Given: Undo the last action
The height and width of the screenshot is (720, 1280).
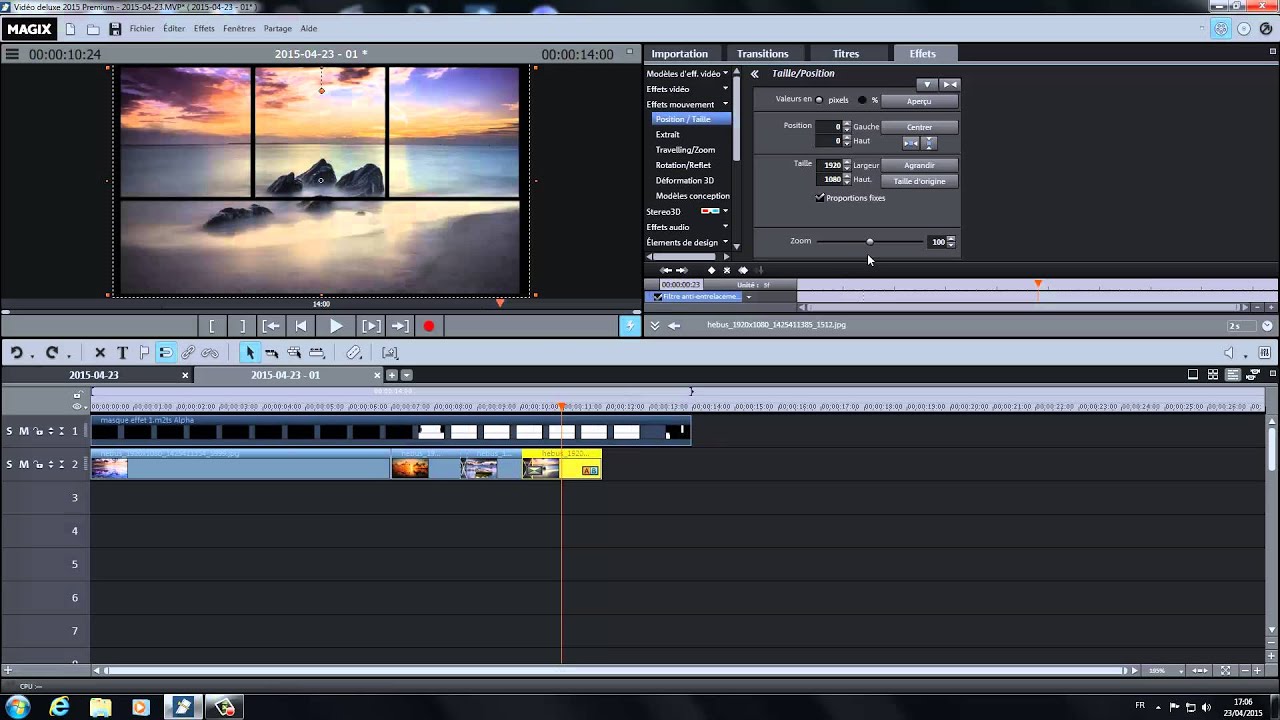Looking at the screenshot, I should (16, 353).
